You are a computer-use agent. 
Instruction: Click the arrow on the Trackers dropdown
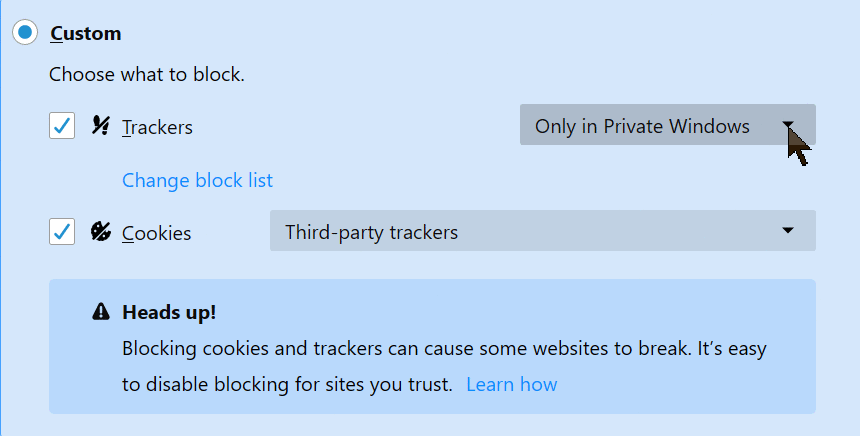[x=789, y=126]
